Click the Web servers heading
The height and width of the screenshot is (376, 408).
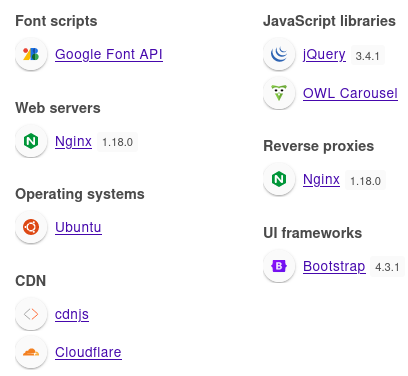pyautogui.click(x=58, y=108)
